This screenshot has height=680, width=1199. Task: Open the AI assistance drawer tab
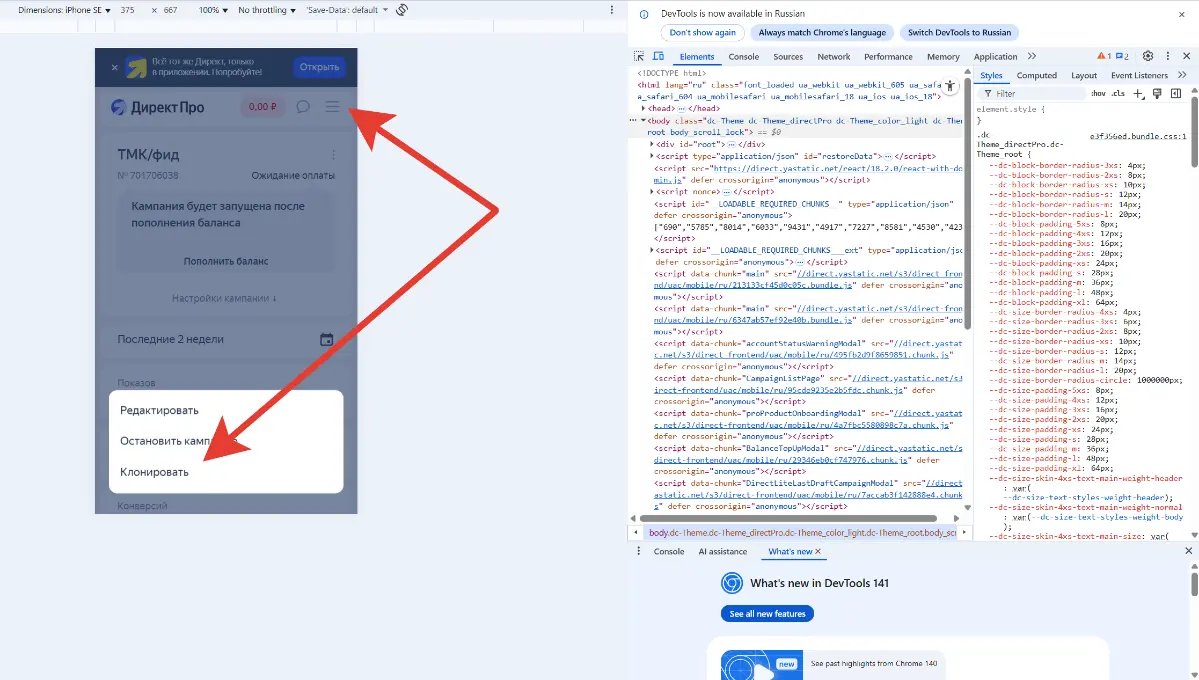(723, 551)
